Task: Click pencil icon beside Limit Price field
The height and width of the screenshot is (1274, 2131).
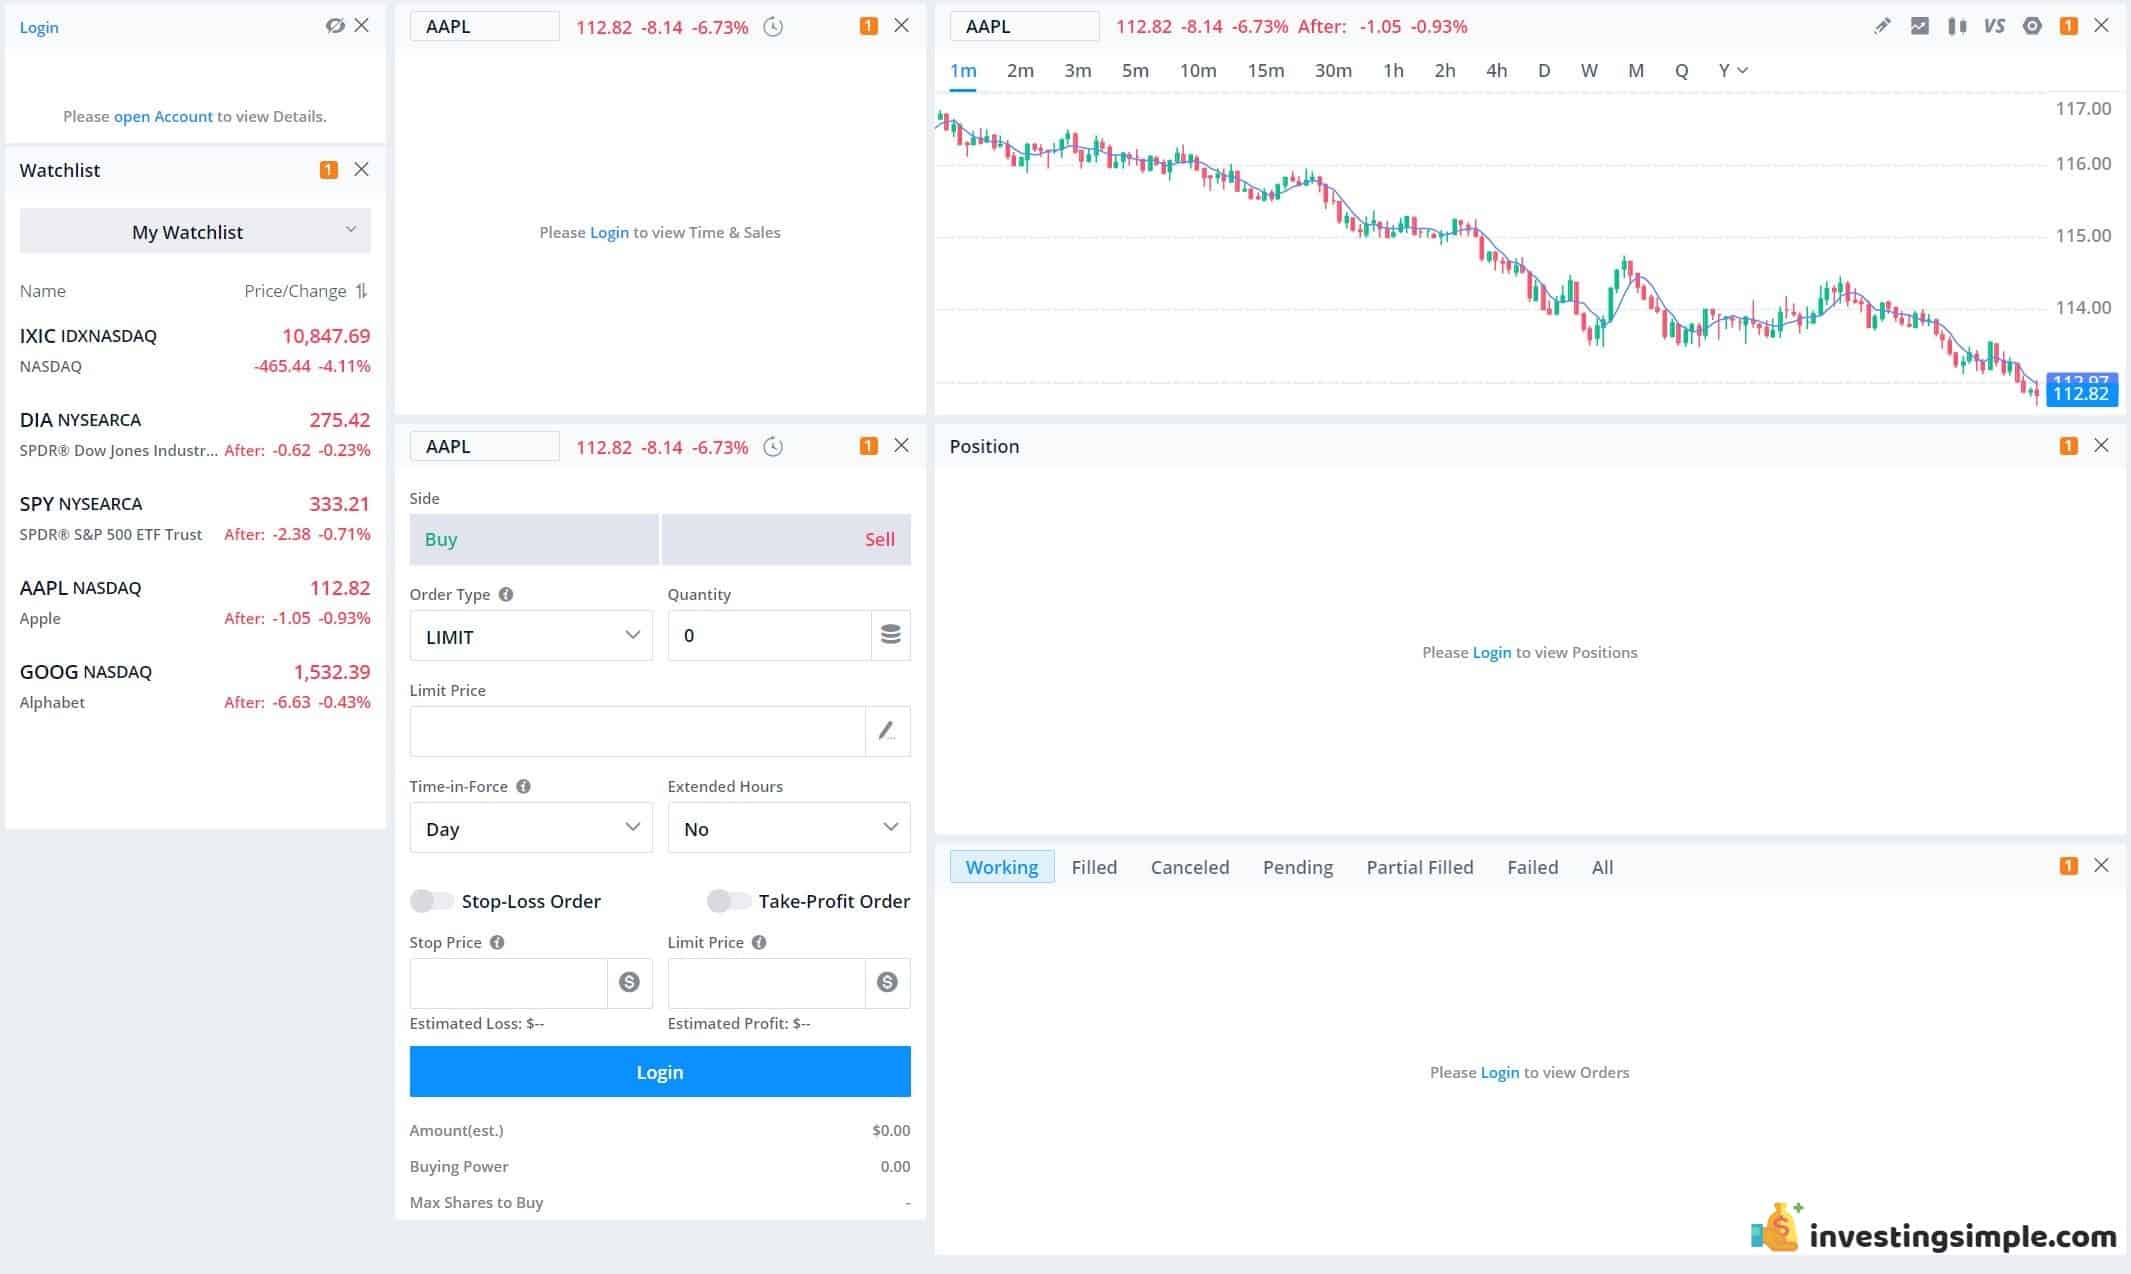Action: pyautogui.click(x=887, y=731)
